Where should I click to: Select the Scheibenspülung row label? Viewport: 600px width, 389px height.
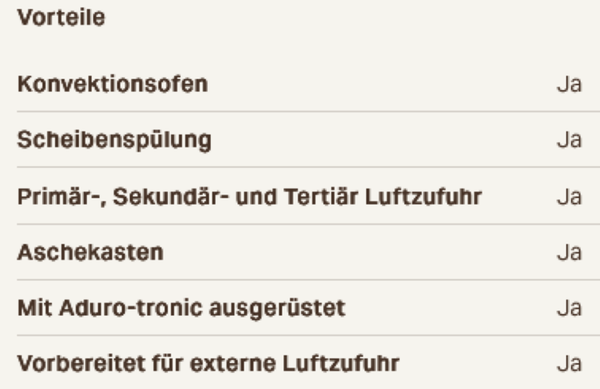click(114, 140)
